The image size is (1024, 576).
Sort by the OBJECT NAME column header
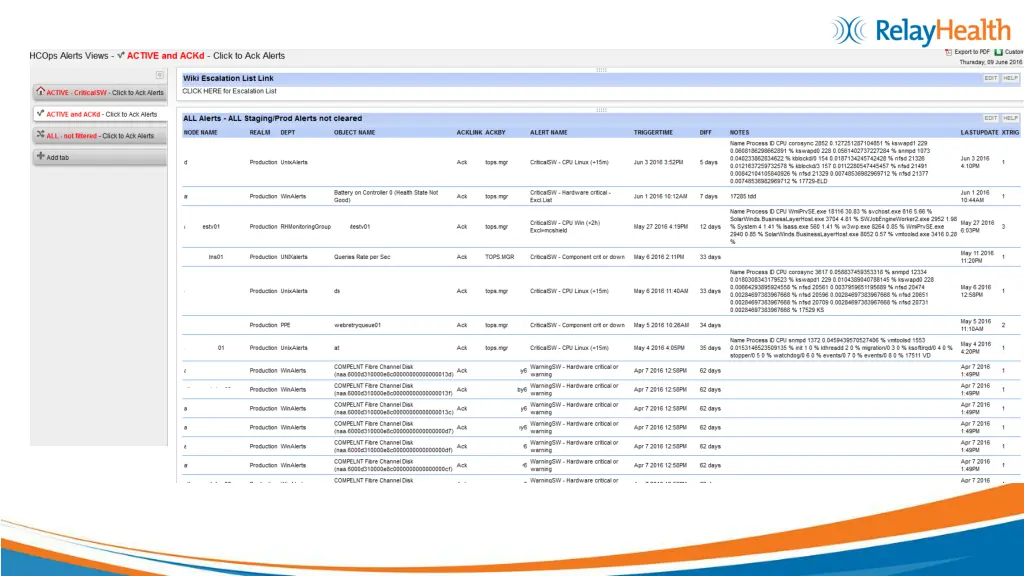[355, 133]
